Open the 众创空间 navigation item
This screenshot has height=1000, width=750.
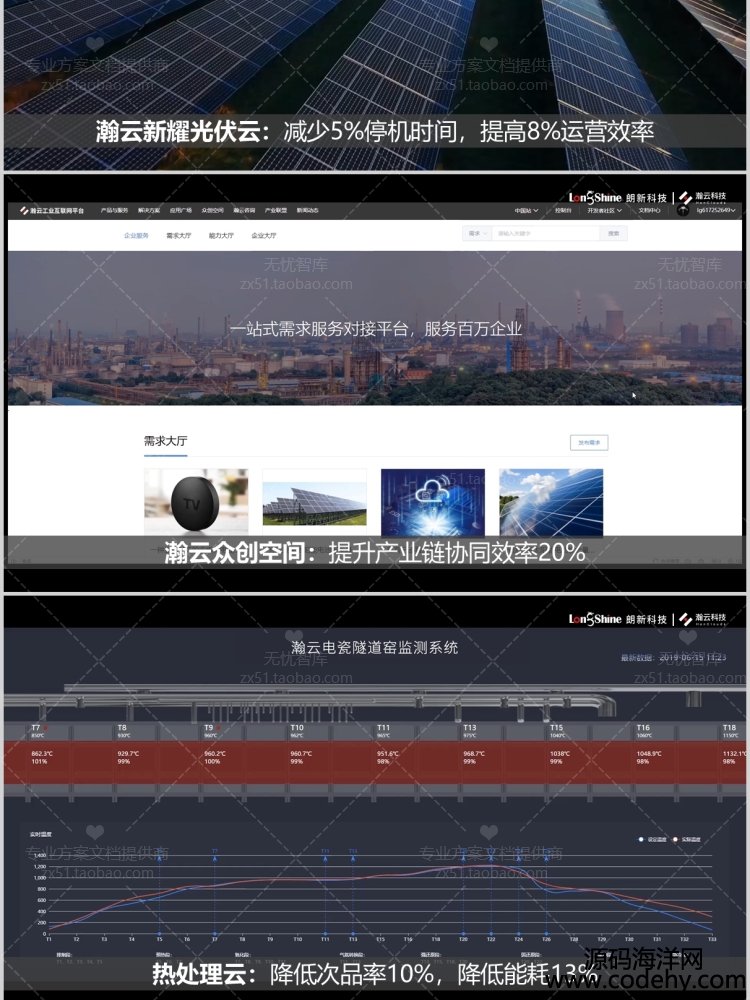click(x=212, y=210)
